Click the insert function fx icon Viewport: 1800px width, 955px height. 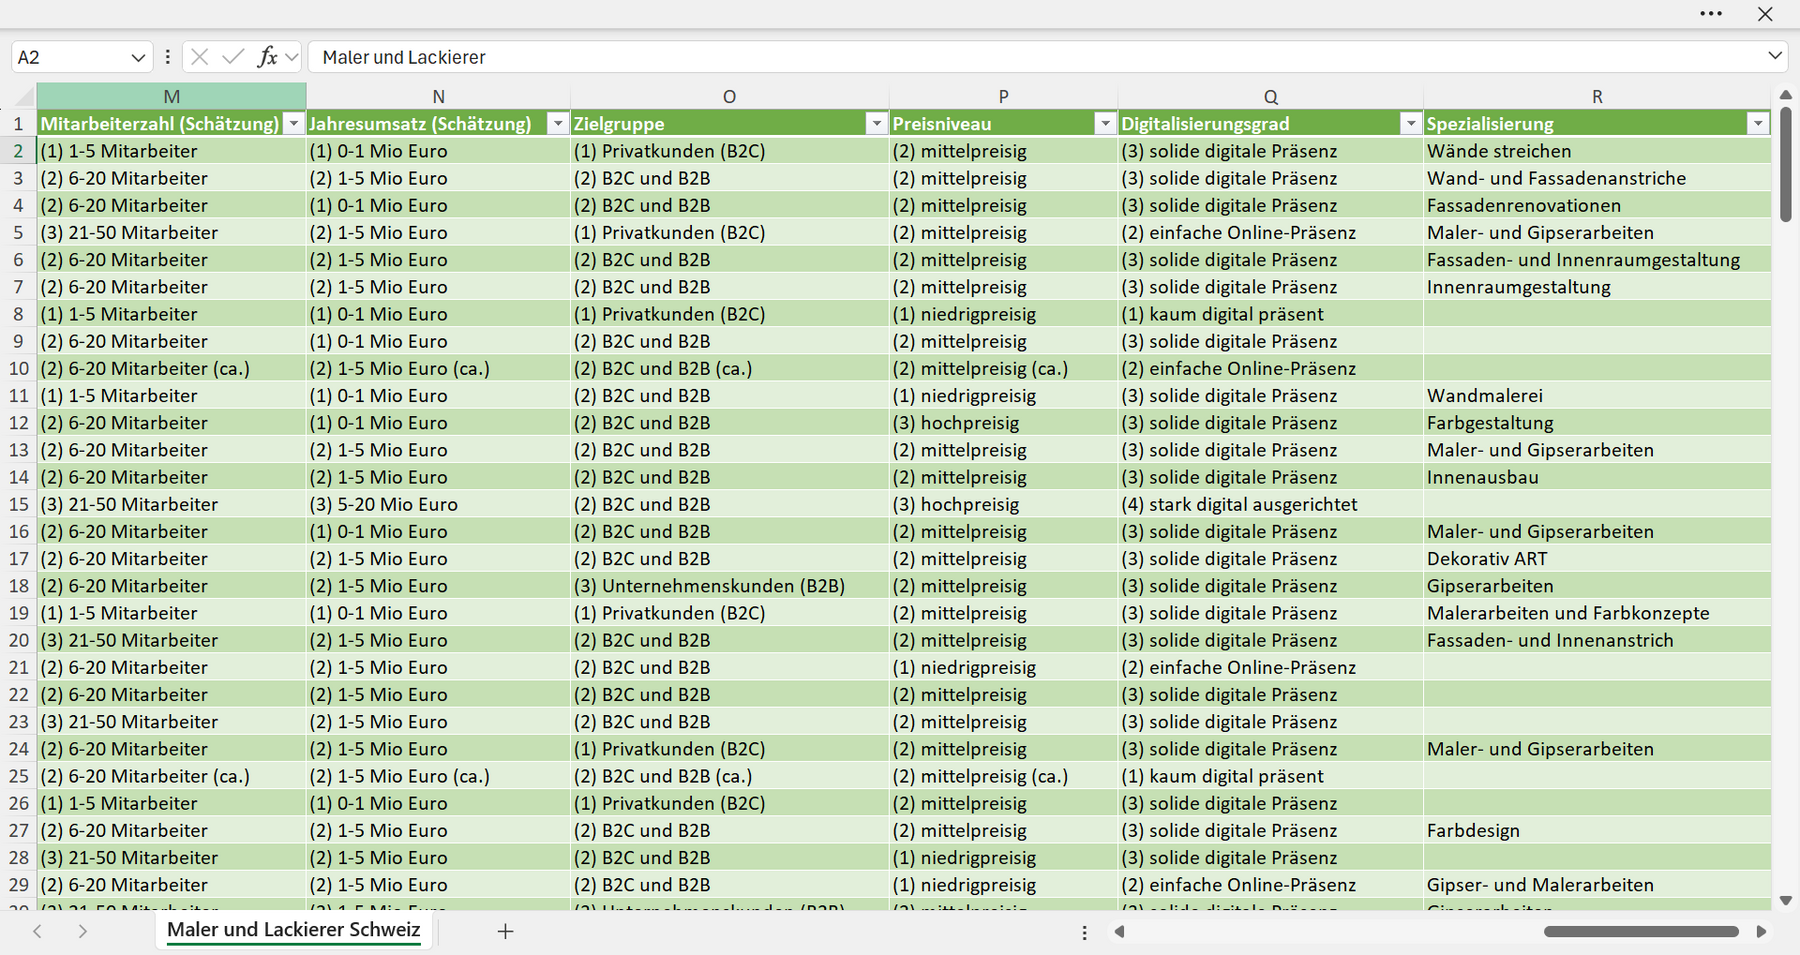tap(267, 57)
